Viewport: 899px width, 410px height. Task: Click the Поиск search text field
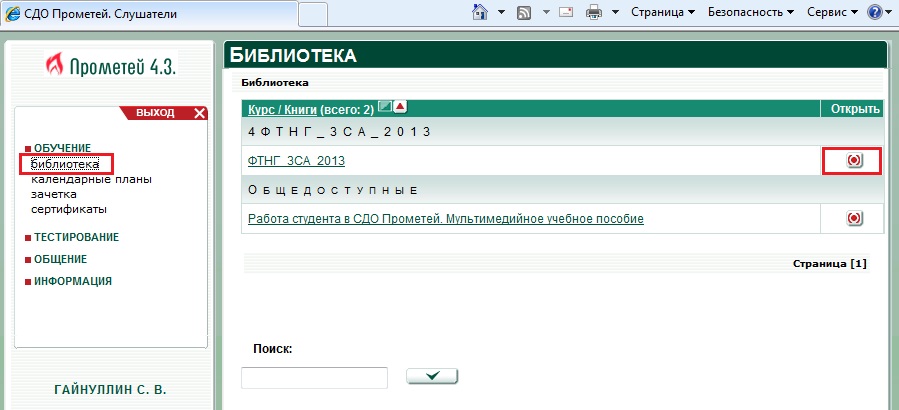(314, 378)
